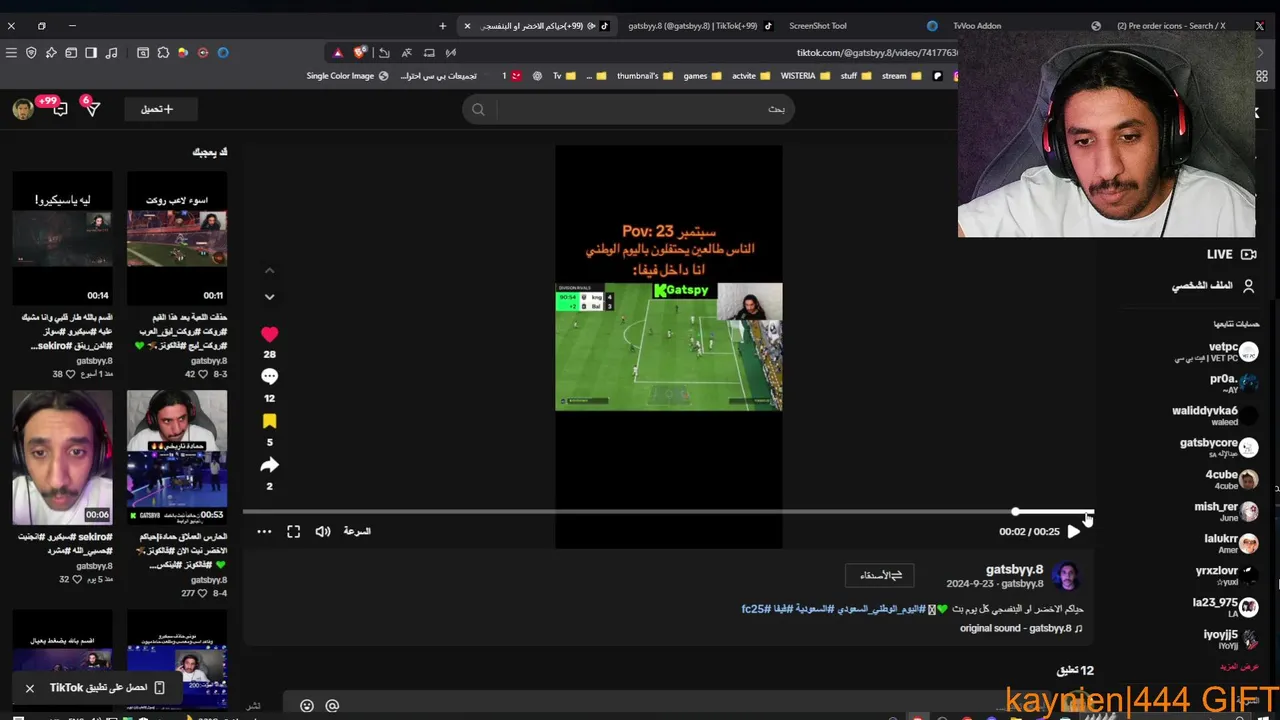This screenshot has height=720, width=1280.
Task: Open followed account mish_rer
Action: pyautogui.click(x=1226, y=512)
